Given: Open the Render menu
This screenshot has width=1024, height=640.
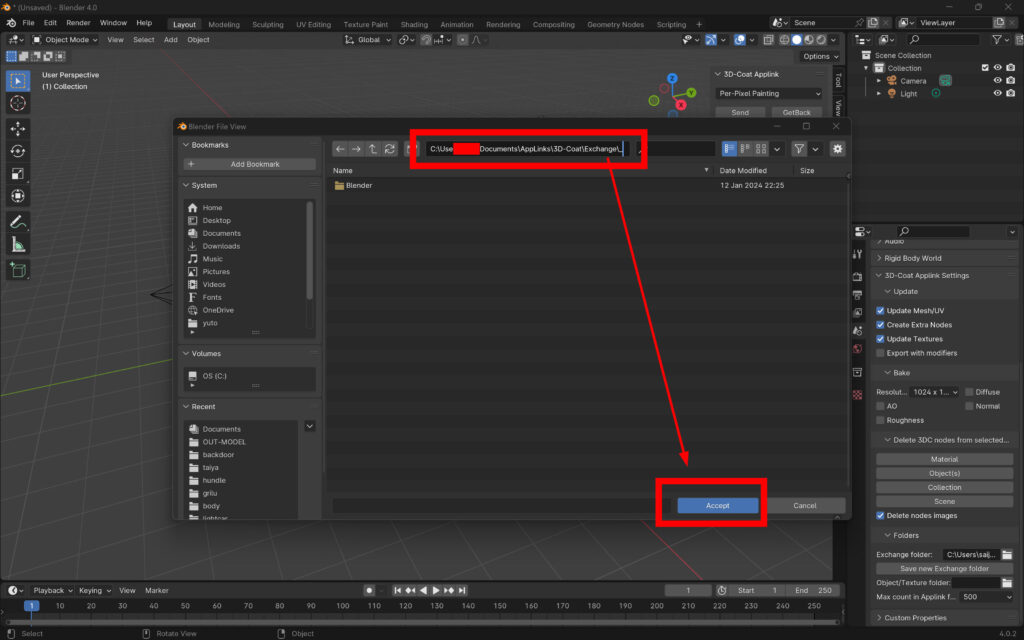Looking at the screenshot, I should [x=78, y=22].
